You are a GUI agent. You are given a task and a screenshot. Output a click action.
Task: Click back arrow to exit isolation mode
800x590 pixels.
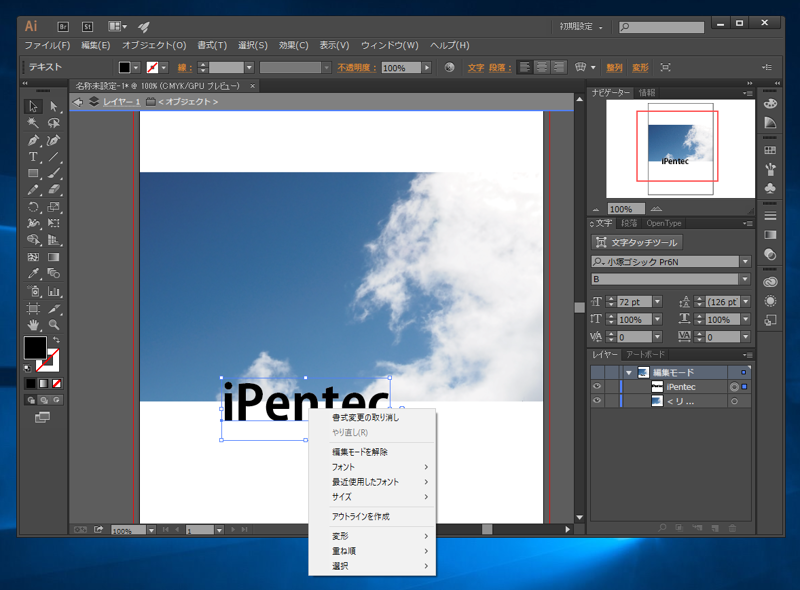[78, 102]
